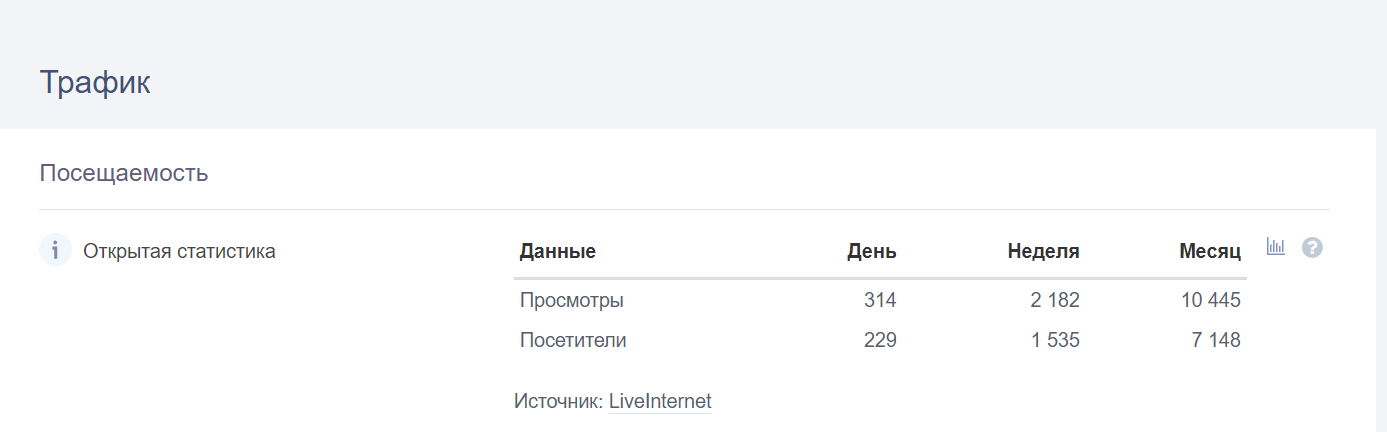
Task: Click the Неделя column header
Action: [x=1043, y=251]
